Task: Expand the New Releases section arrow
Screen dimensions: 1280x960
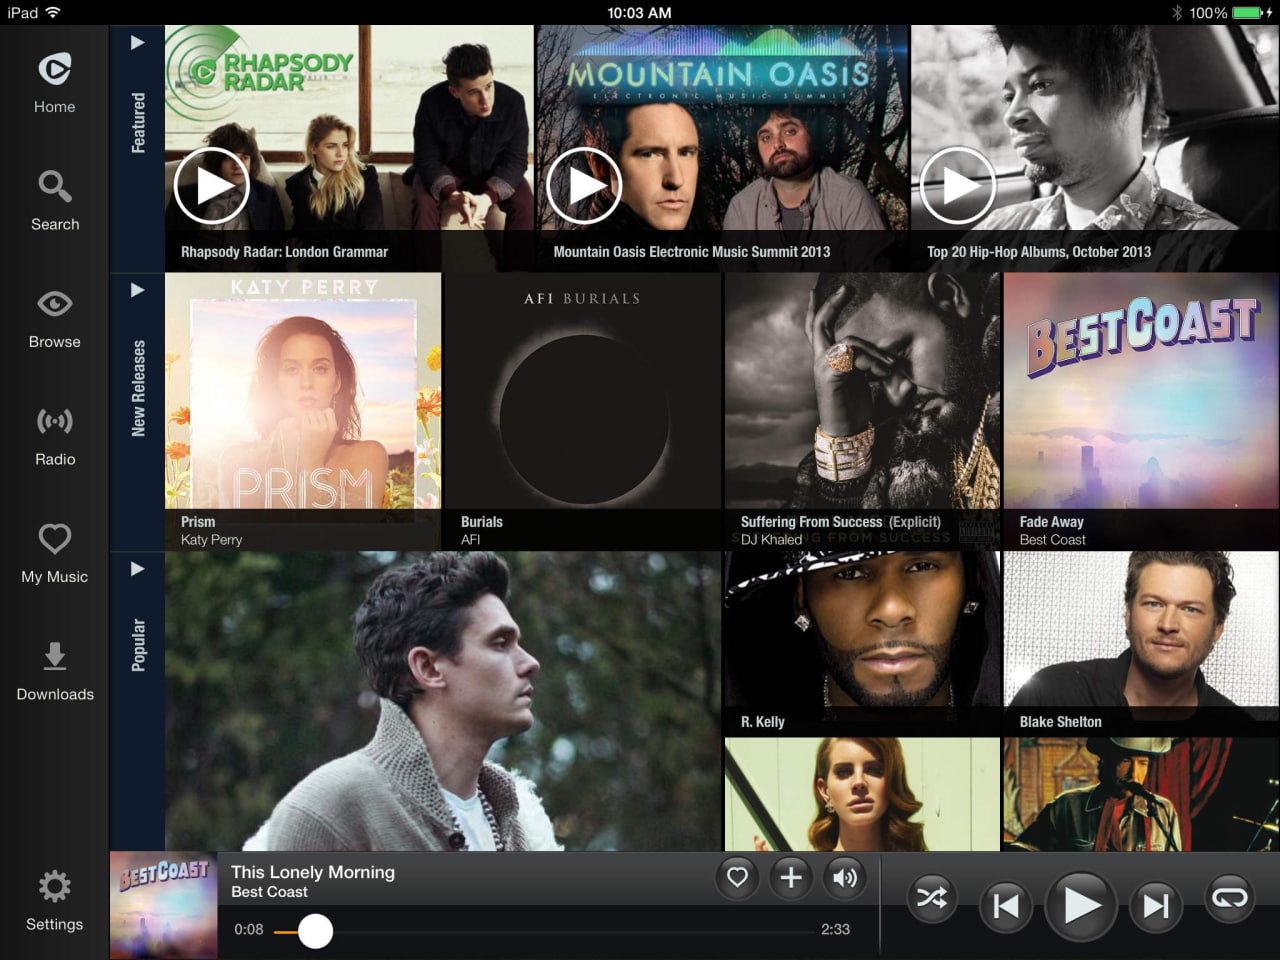Action: pyautogui.click(x=137, y=290)
